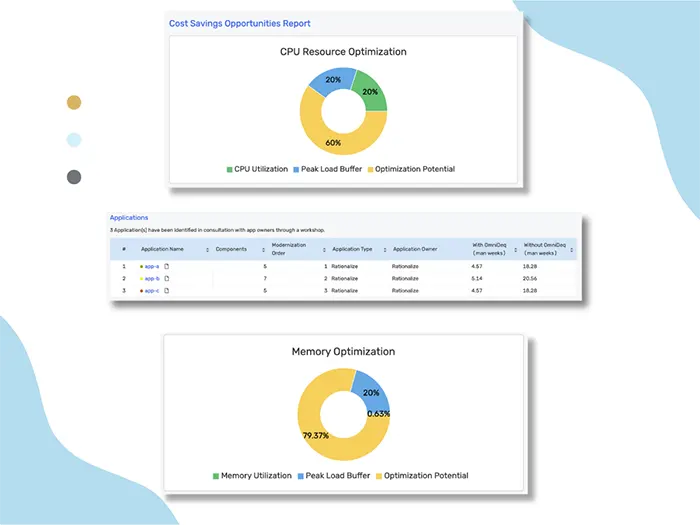Open the app-a application link
700x525 pixels.
coord(151,266)
